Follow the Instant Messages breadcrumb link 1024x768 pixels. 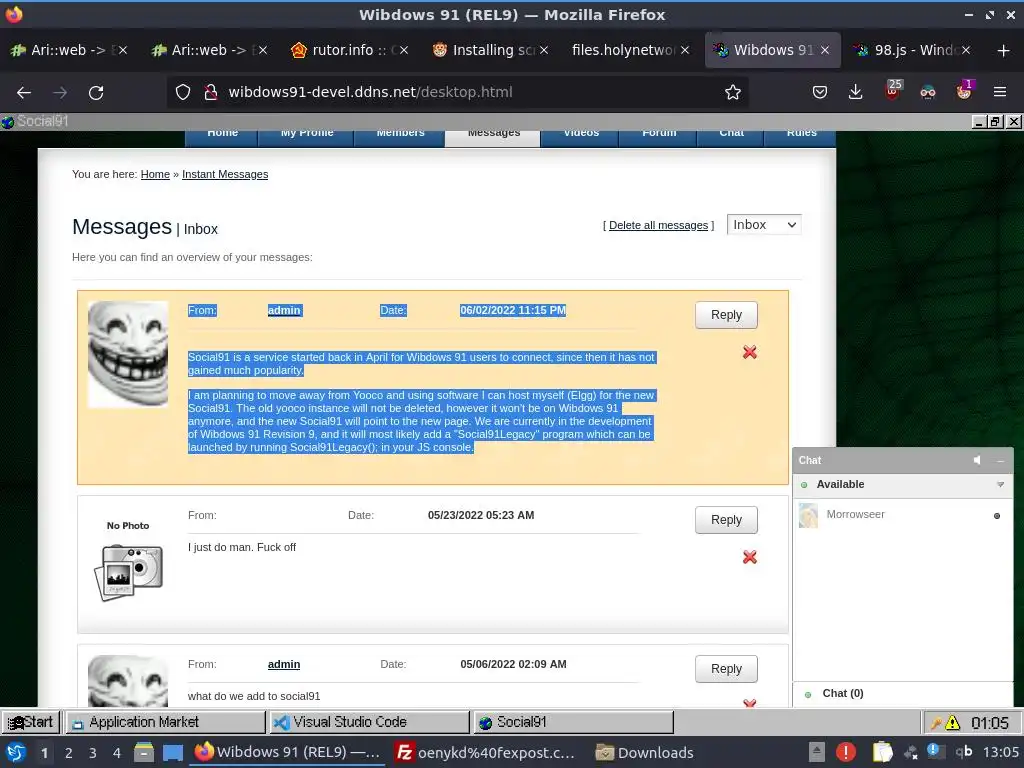225,174
